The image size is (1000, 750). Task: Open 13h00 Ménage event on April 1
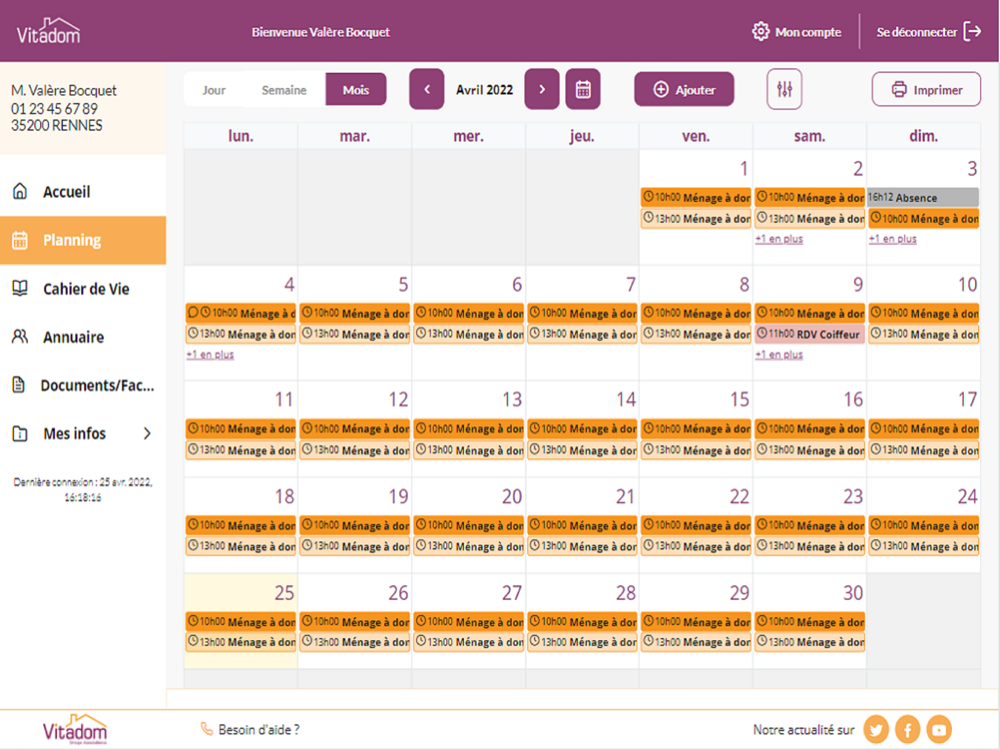click(695, 218)
